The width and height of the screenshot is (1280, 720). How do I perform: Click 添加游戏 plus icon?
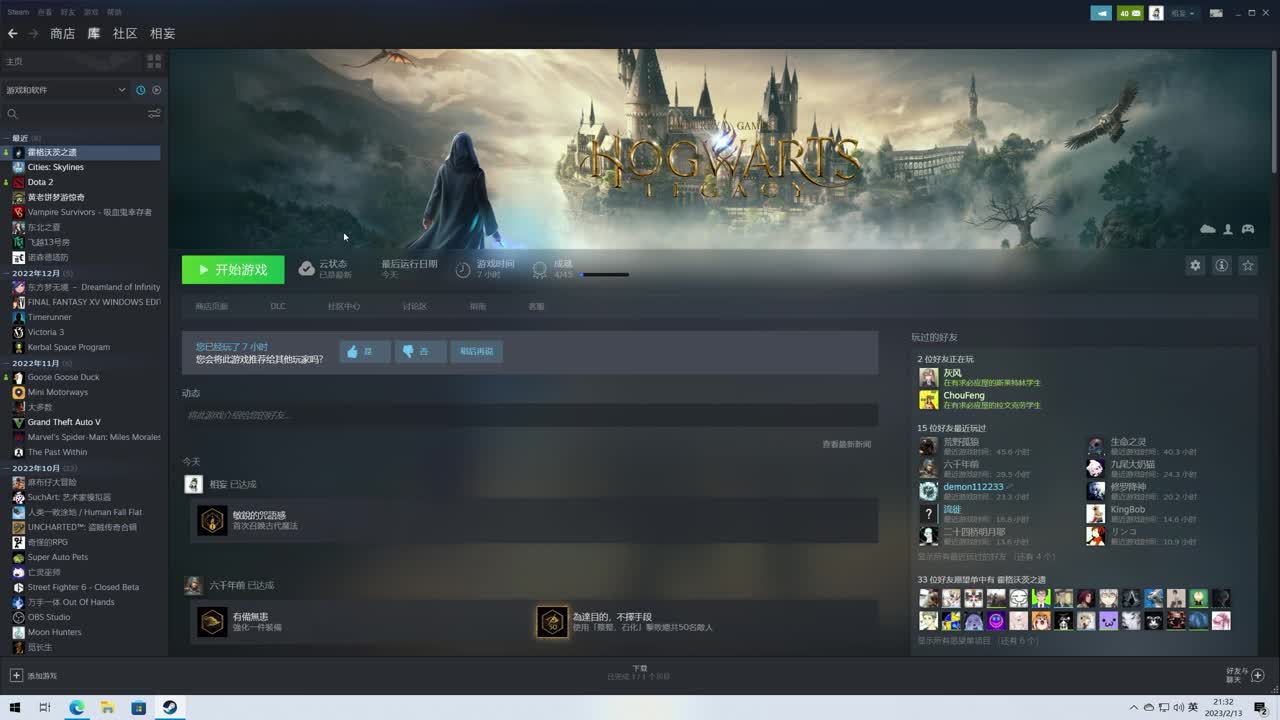(16, 676)
